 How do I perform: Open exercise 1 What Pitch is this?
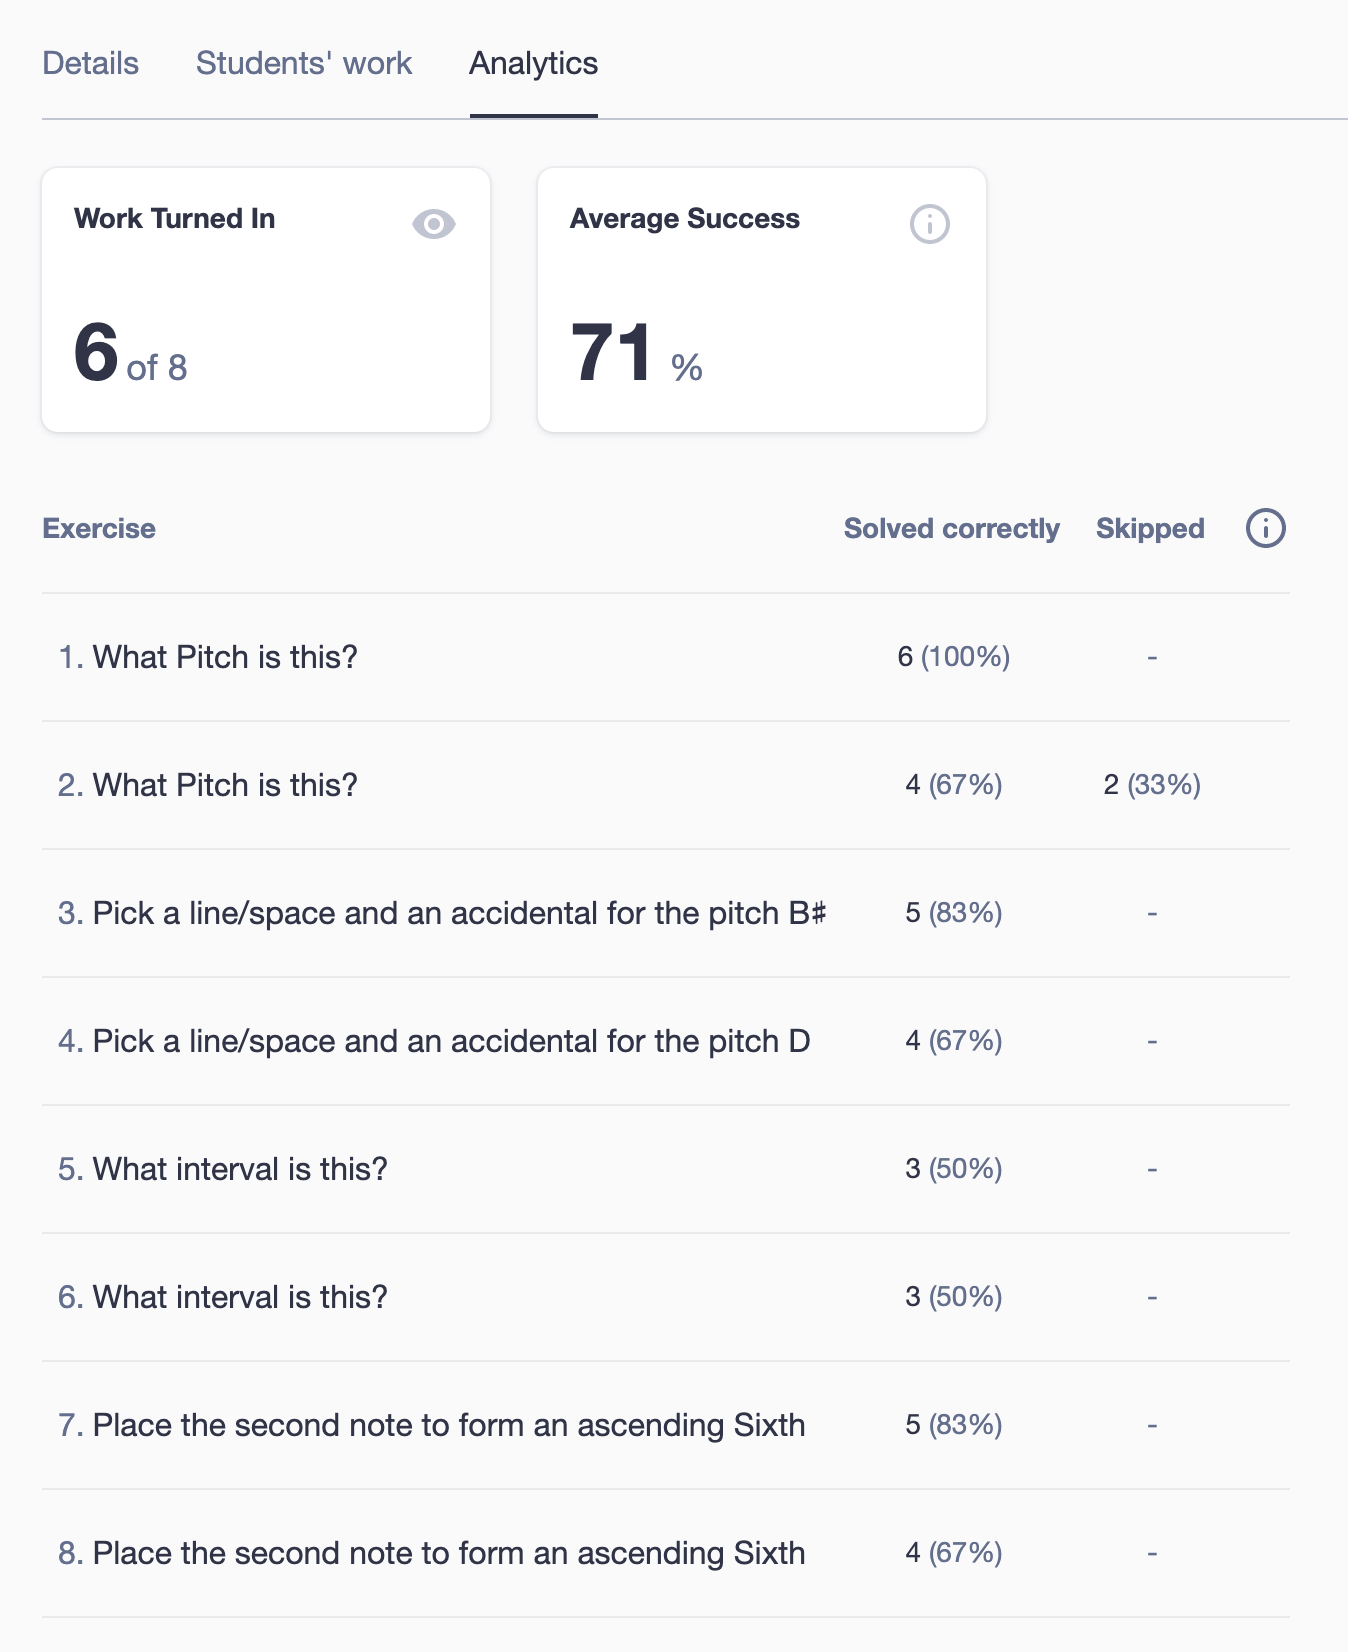[x=666, y=657]
